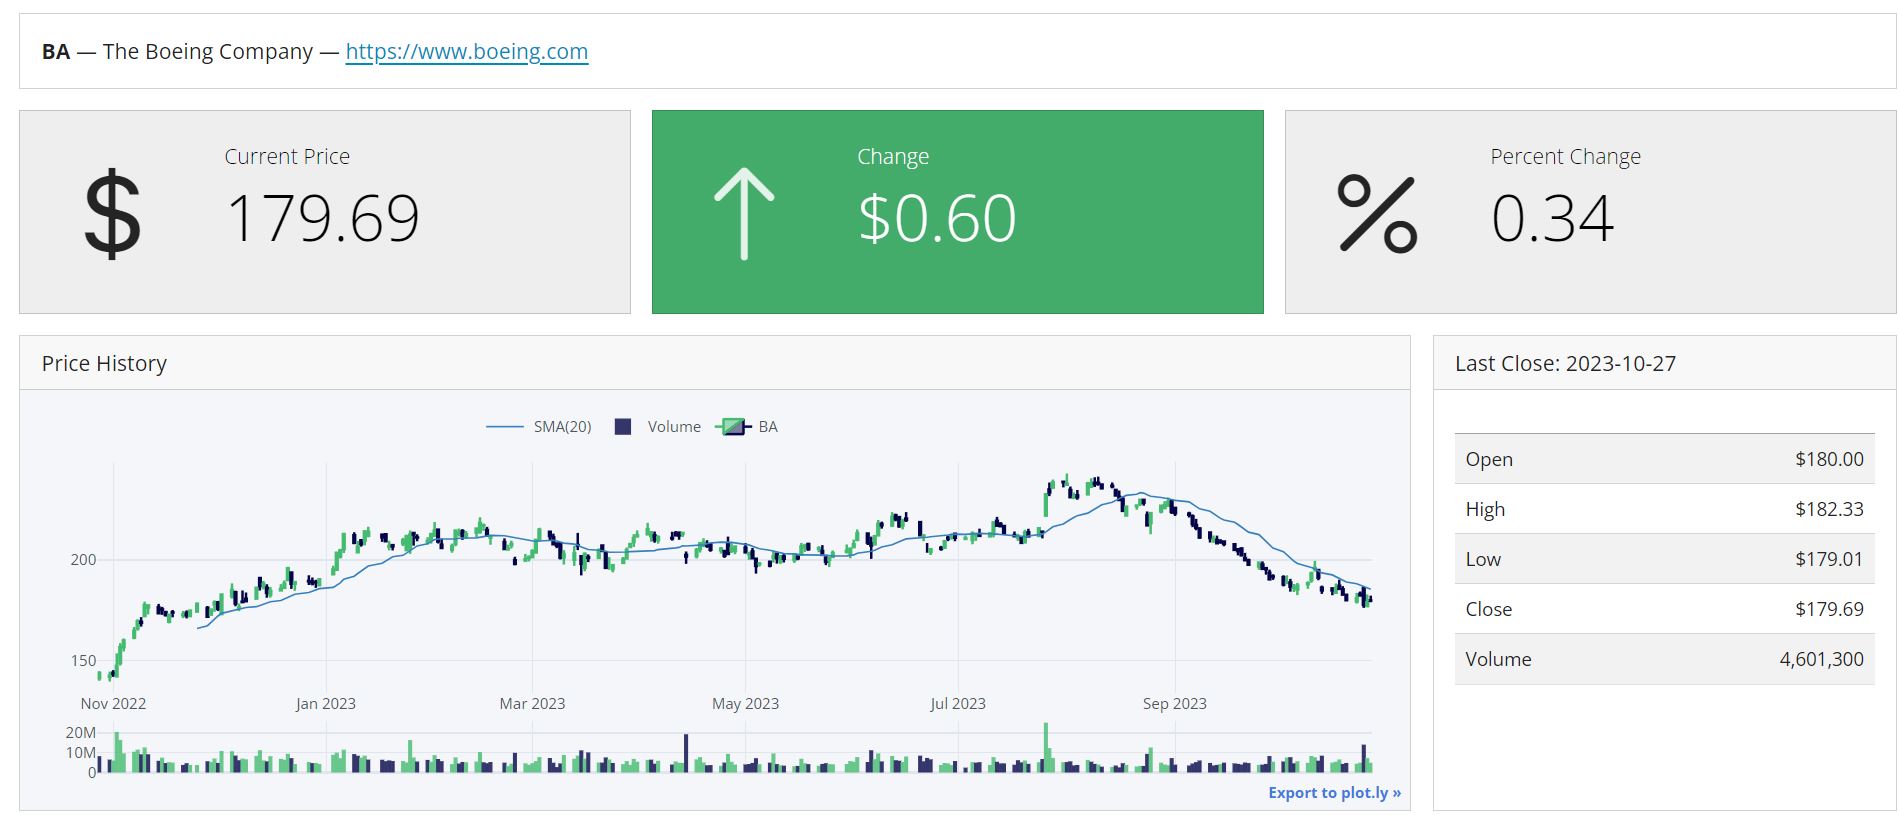Select the Open price table row
Image resolution: width=1899 pixels, height=815 pixels.
pos(1664,459)
